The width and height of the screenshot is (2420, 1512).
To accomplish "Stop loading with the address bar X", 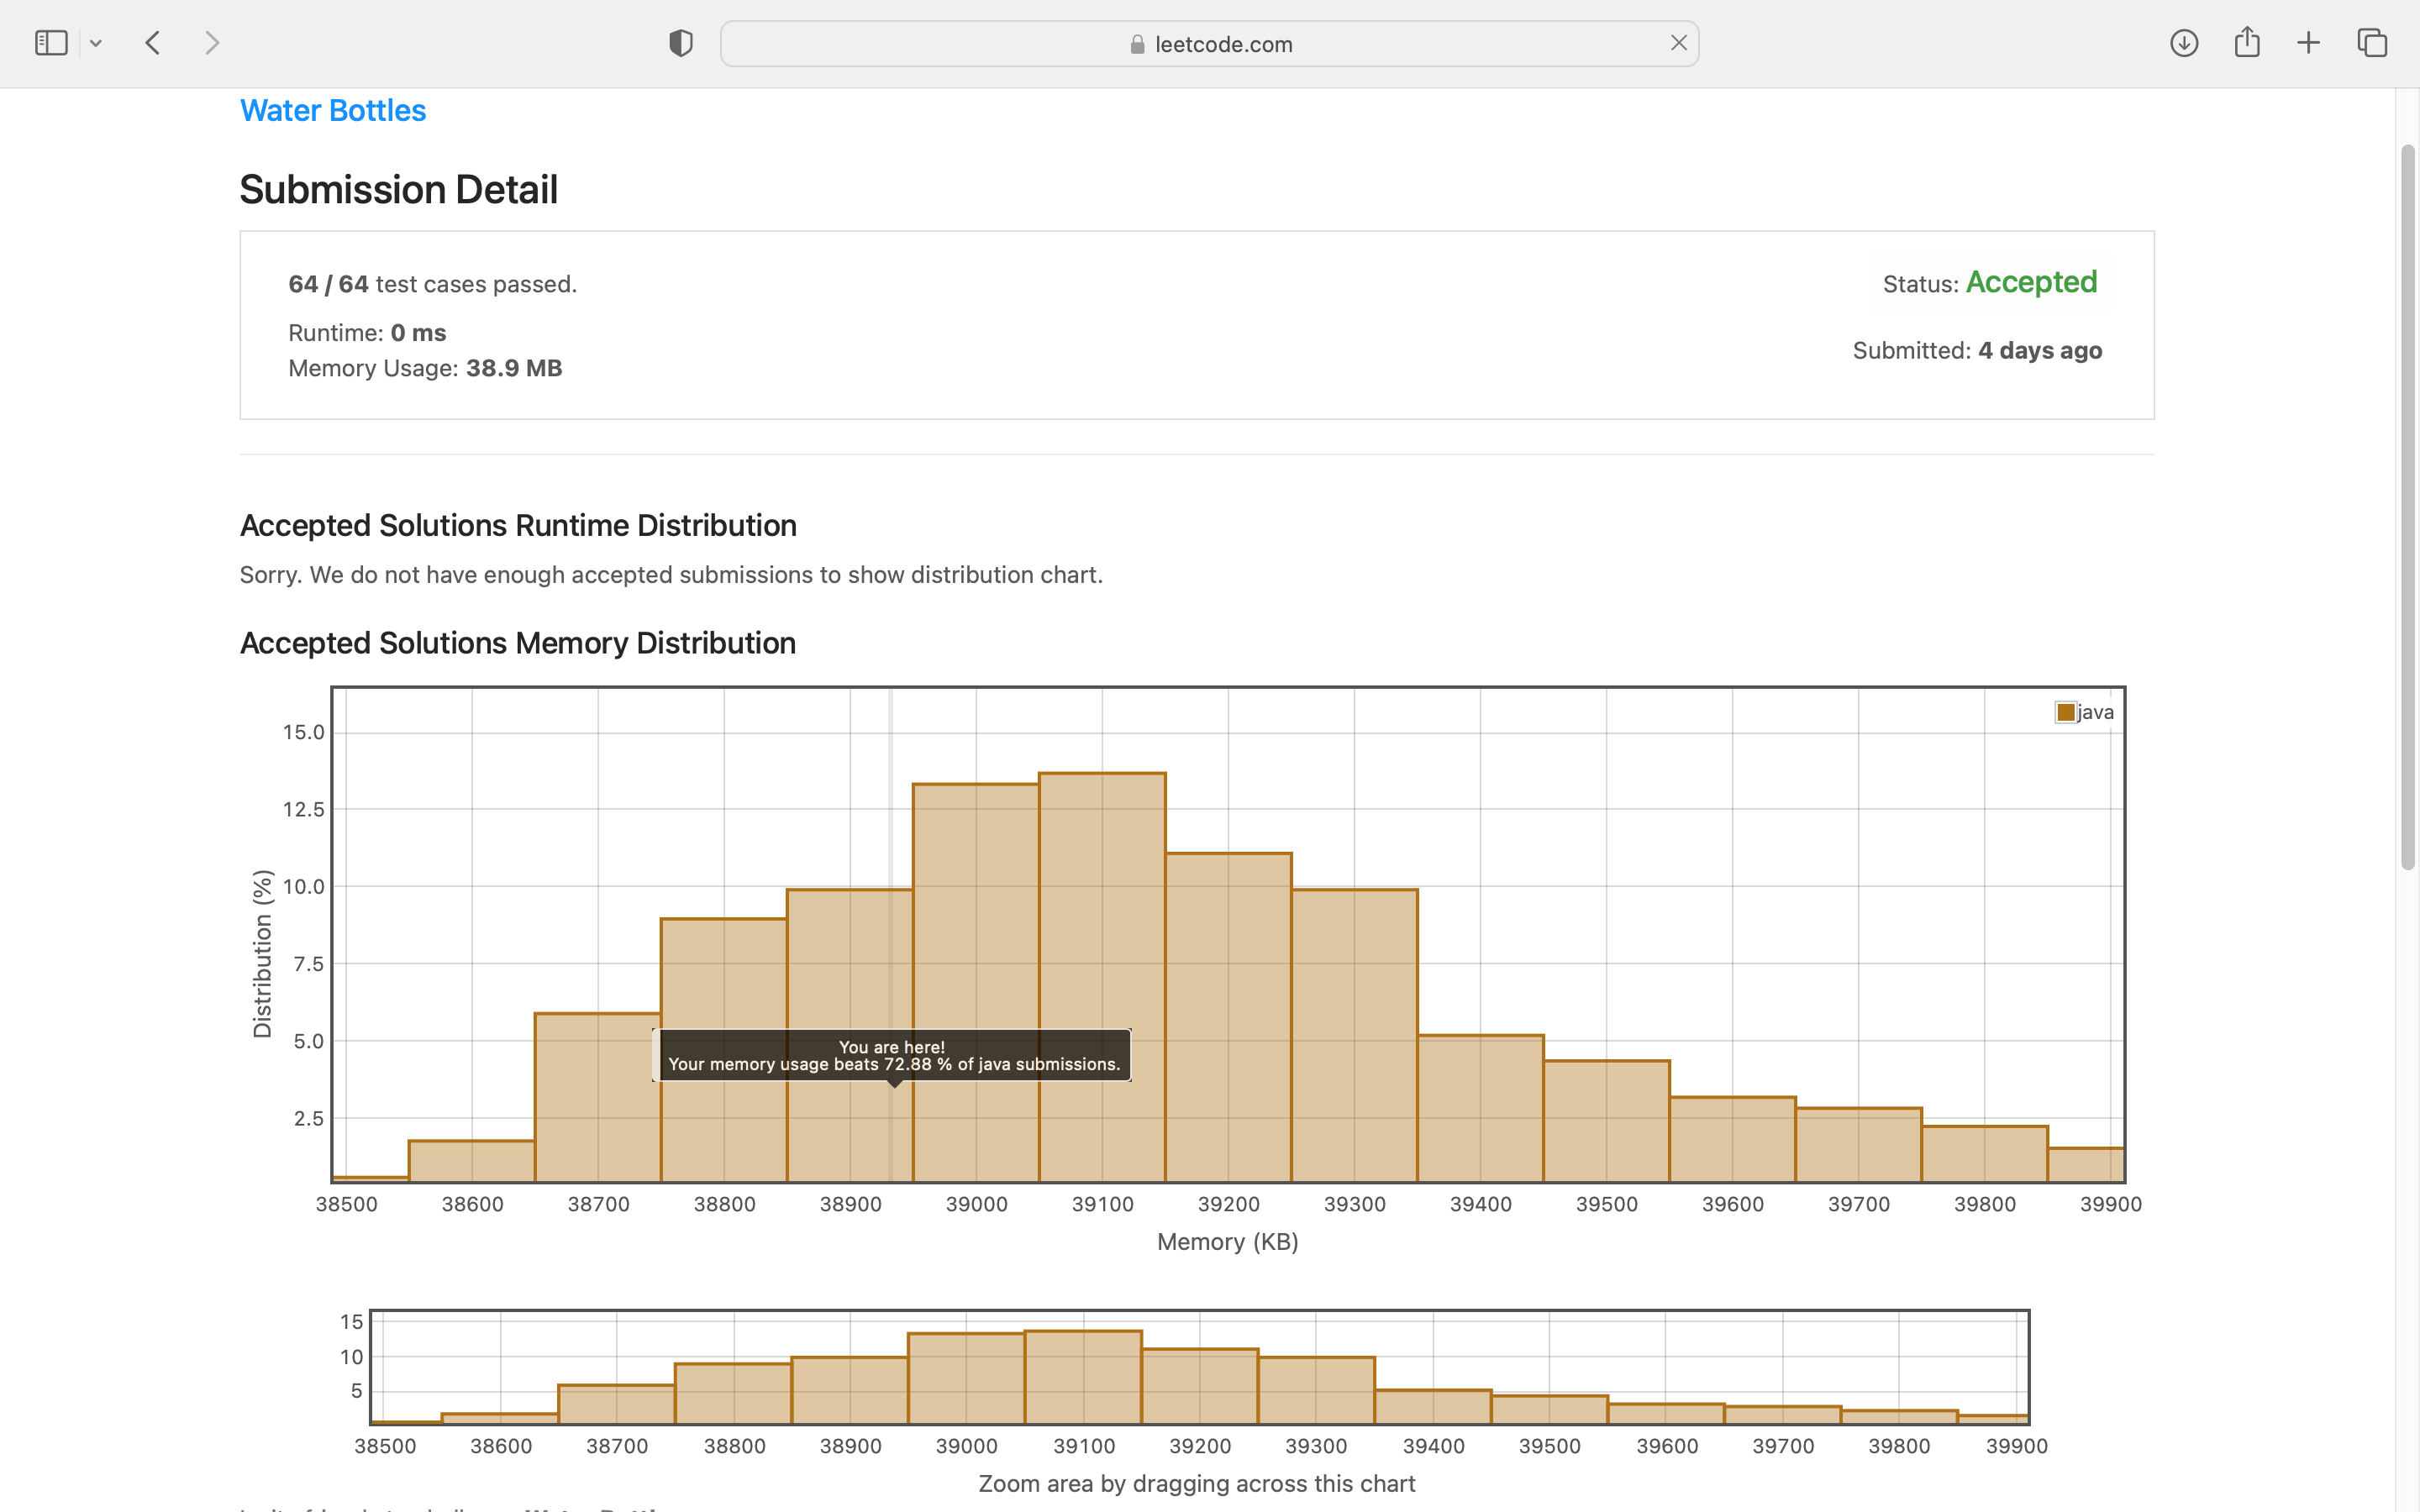I will 1678,43.
